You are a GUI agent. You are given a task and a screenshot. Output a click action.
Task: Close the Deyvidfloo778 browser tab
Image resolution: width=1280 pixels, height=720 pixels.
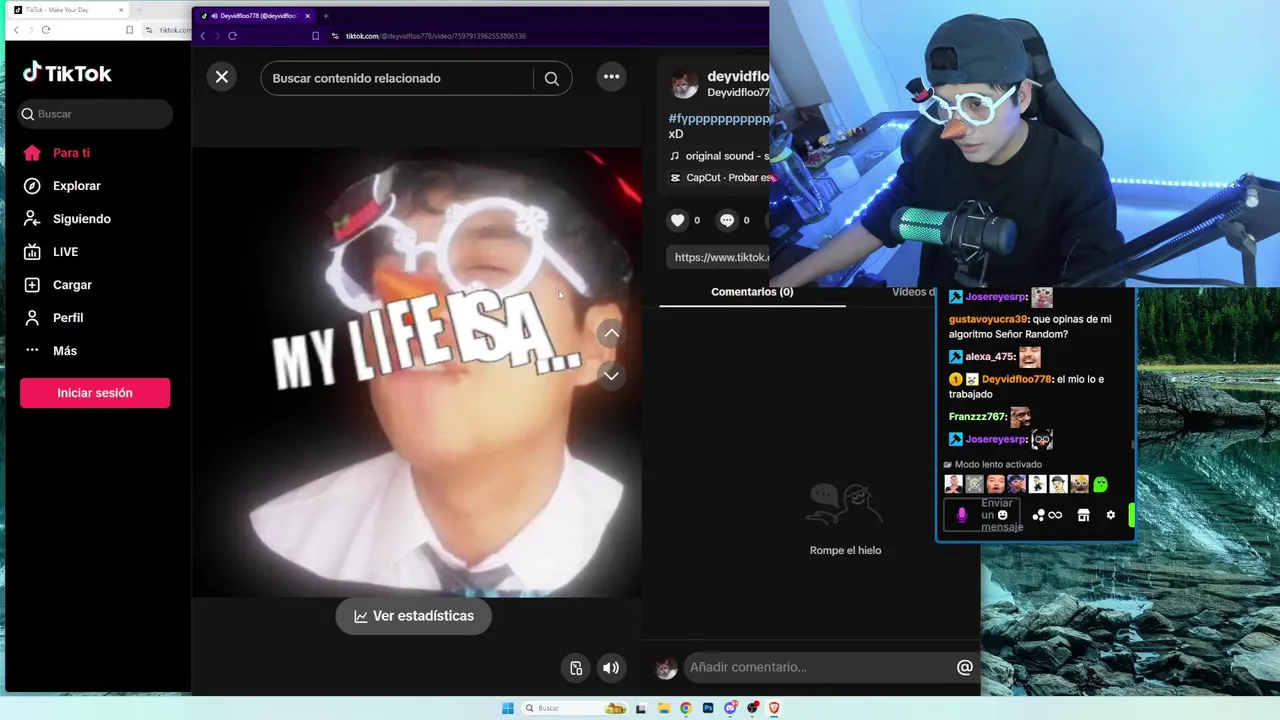(308, 16)
